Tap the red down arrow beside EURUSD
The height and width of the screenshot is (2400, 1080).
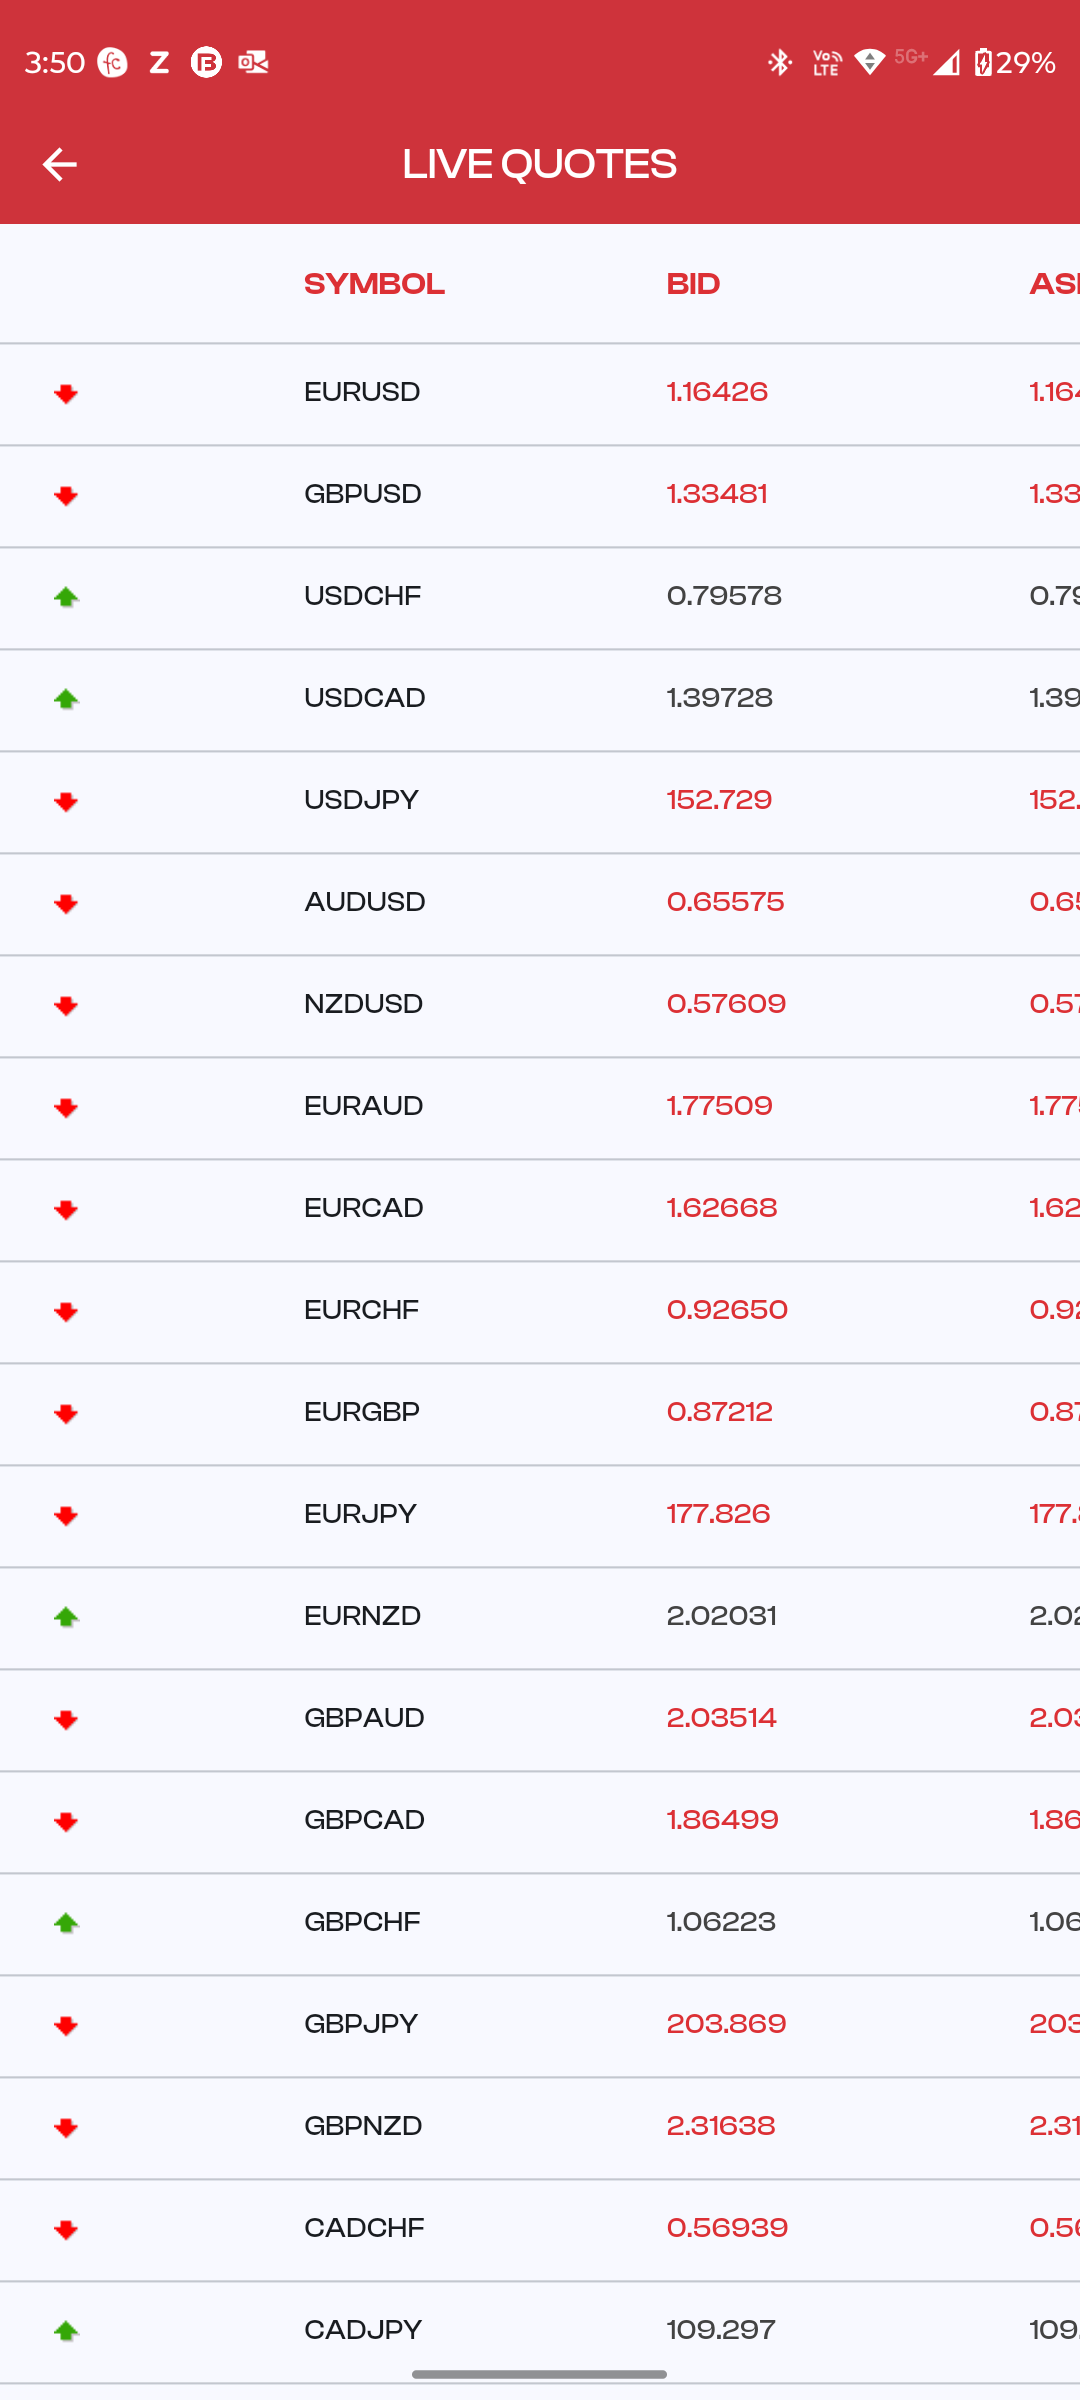66,393
